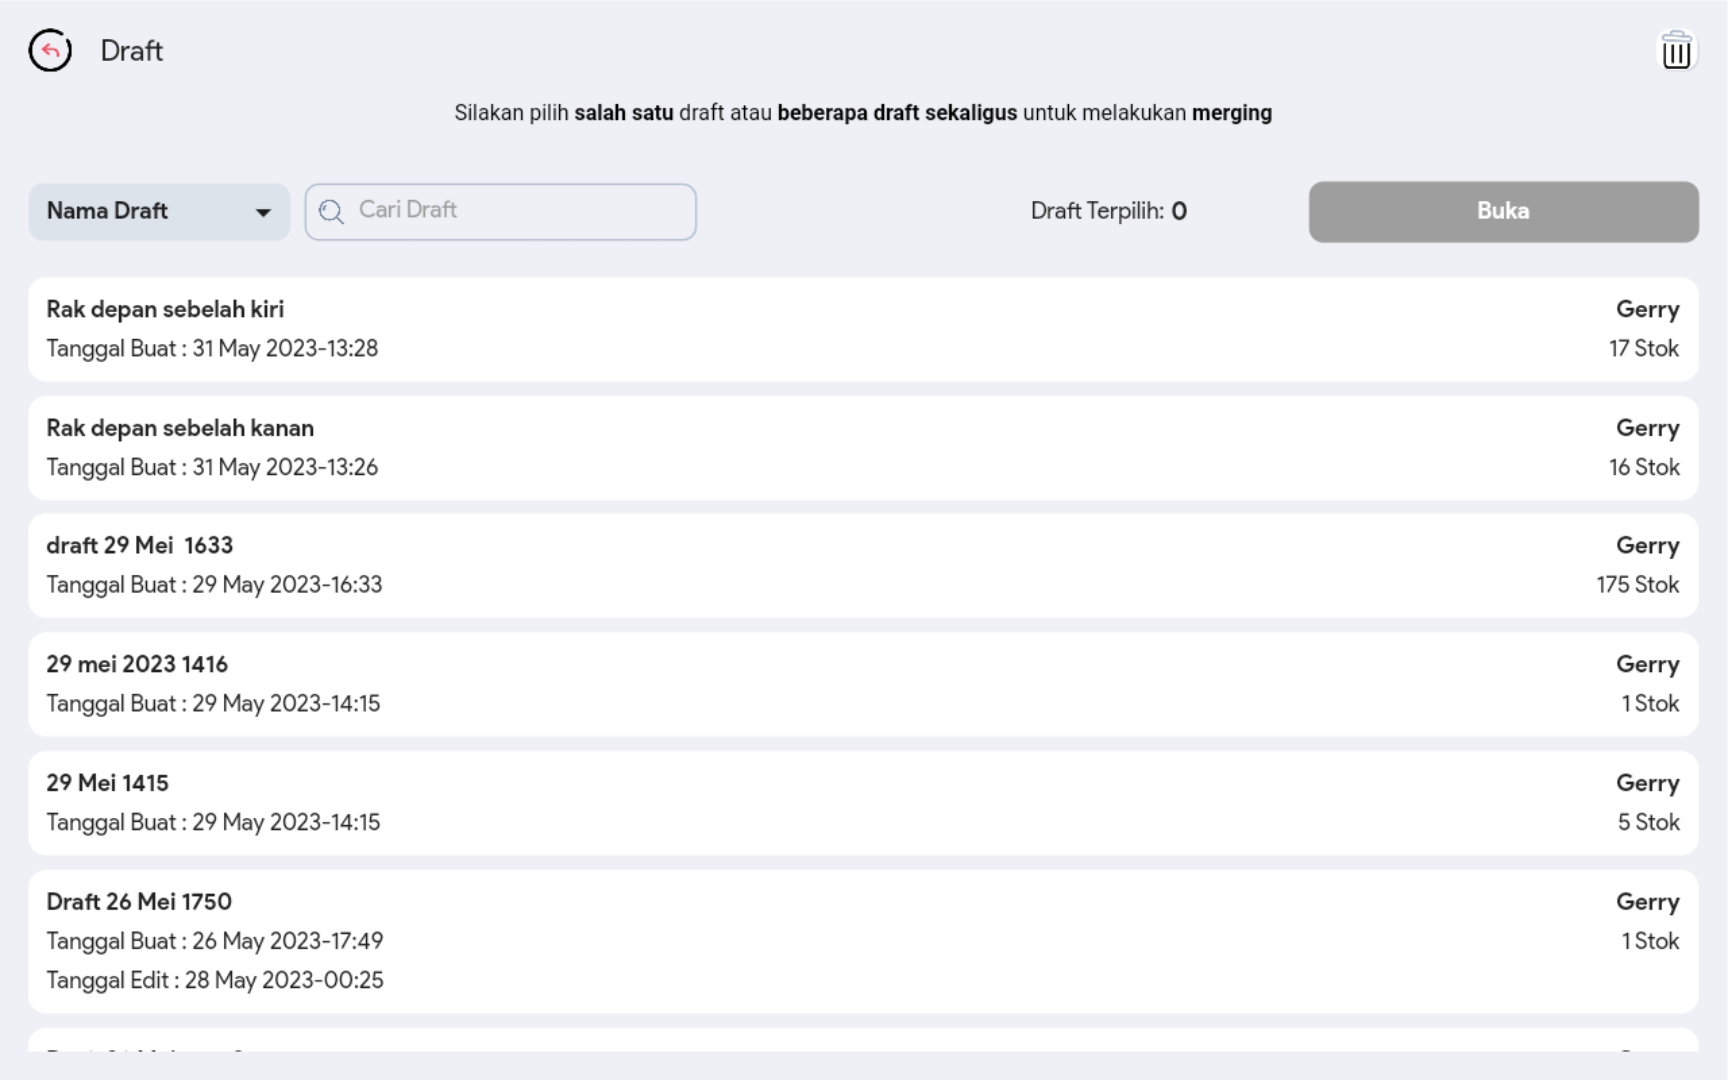Click Tanggal Edit 28 May 2023 line
Image resolution: width=1728 pixels, height=1080 pixels.
(215, 980)
